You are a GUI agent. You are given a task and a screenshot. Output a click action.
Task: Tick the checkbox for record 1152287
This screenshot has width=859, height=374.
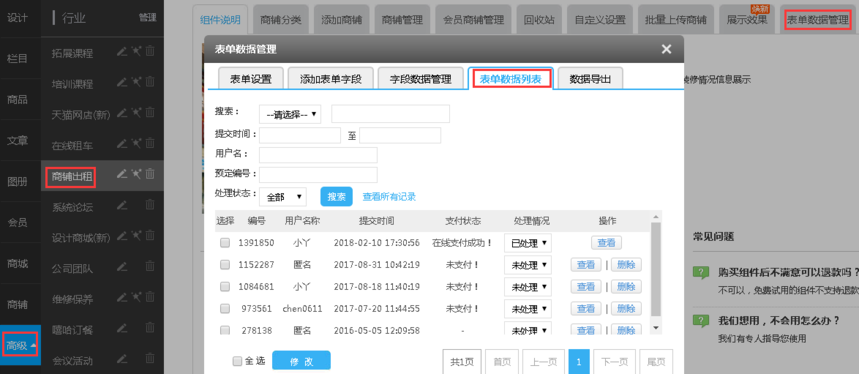pyautogui.click(x=225, y=265)
